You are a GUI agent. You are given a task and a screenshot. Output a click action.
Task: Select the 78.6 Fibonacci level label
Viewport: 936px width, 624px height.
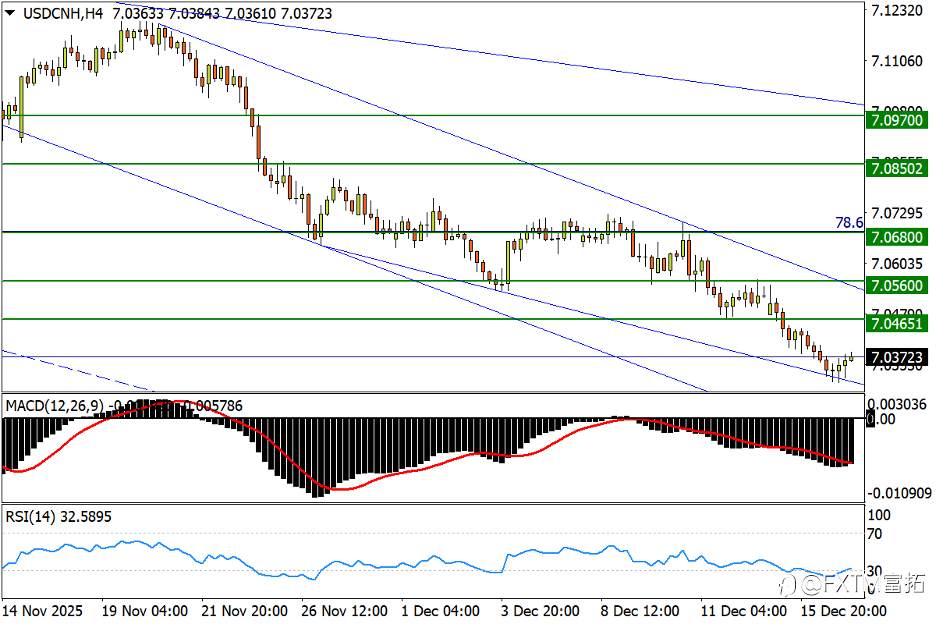849,223
